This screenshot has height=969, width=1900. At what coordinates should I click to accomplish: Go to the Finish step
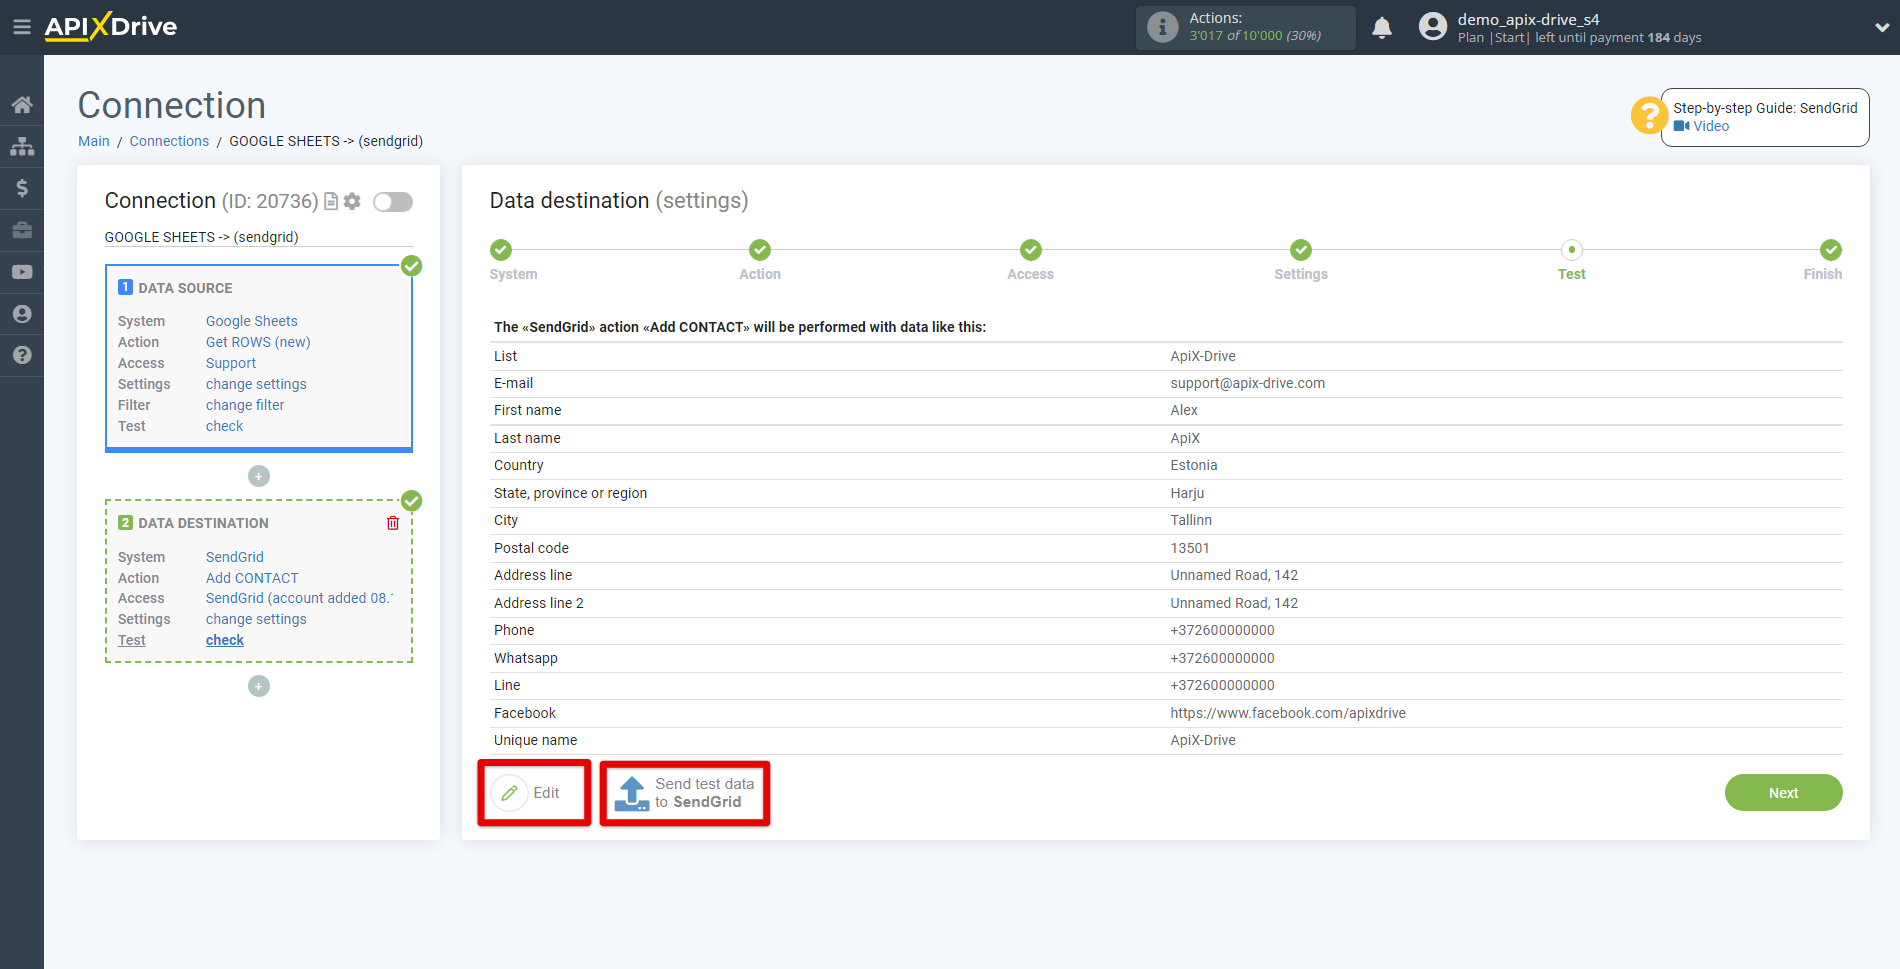pyautogui.click(x=1823, y=261)
